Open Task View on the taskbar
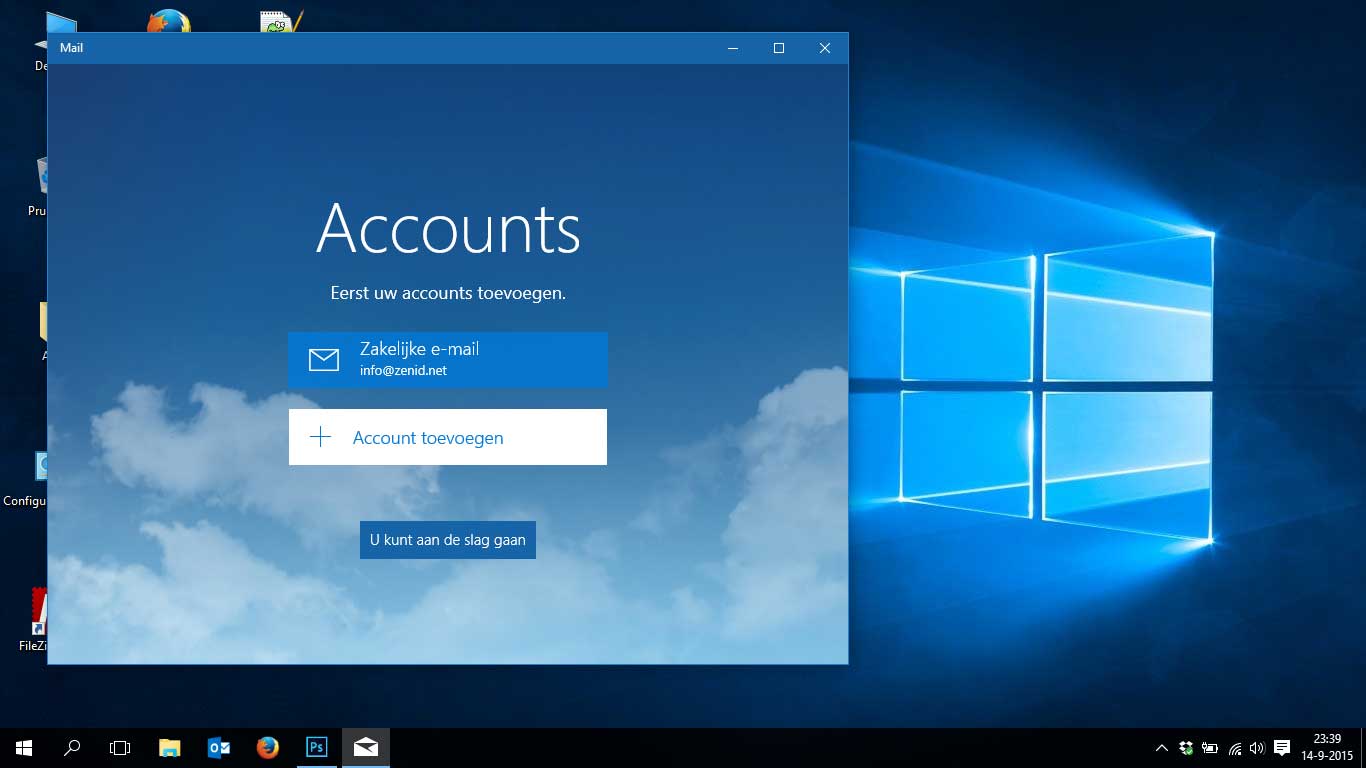This screenshot has height=768, width=1366. (x=120, y=748)
